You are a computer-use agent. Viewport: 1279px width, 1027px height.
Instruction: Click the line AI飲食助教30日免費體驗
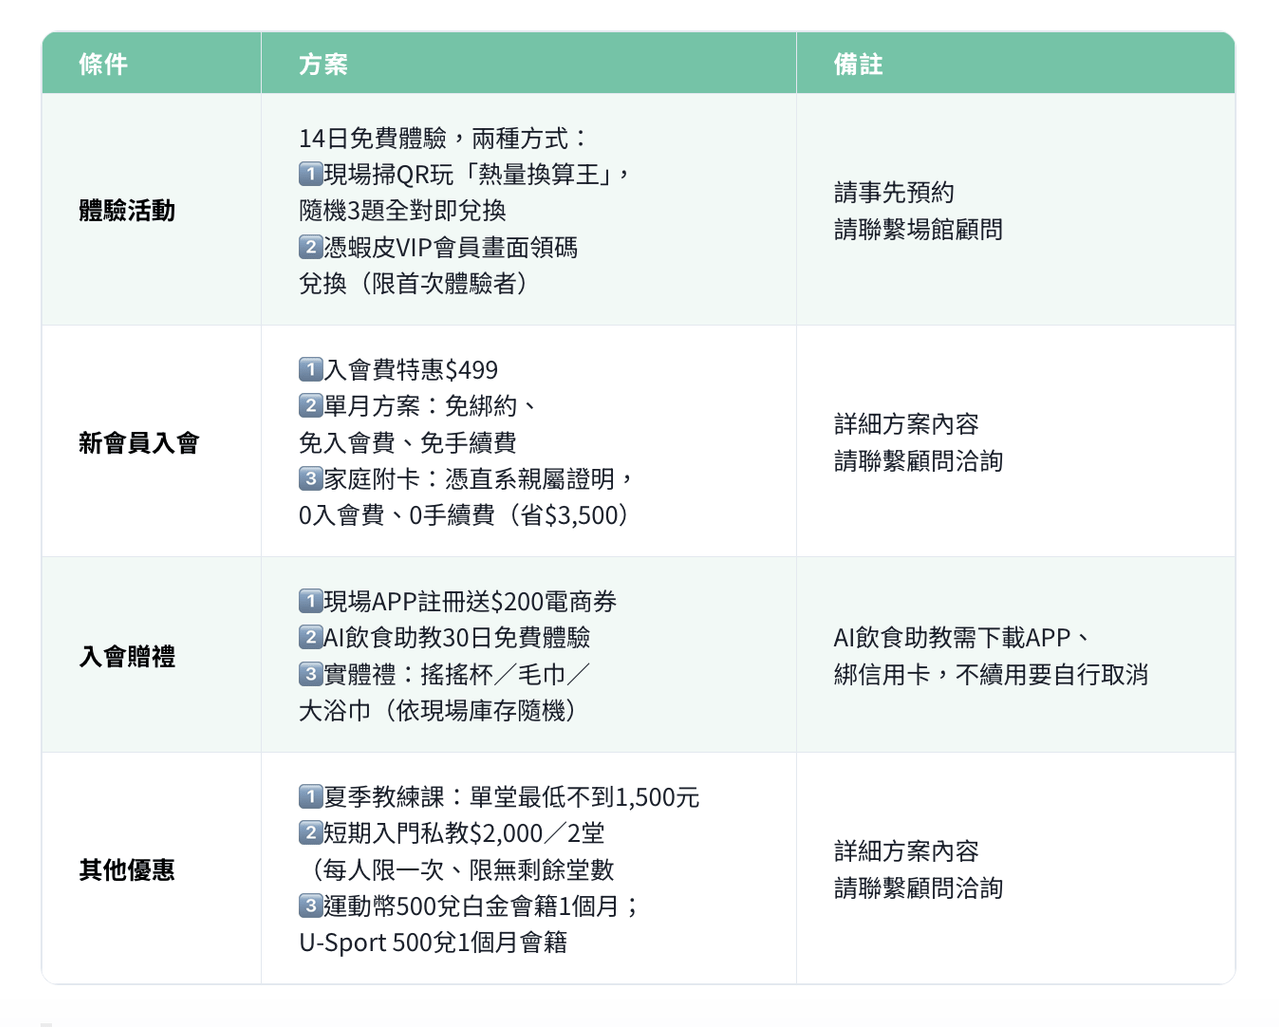point(445,637)
